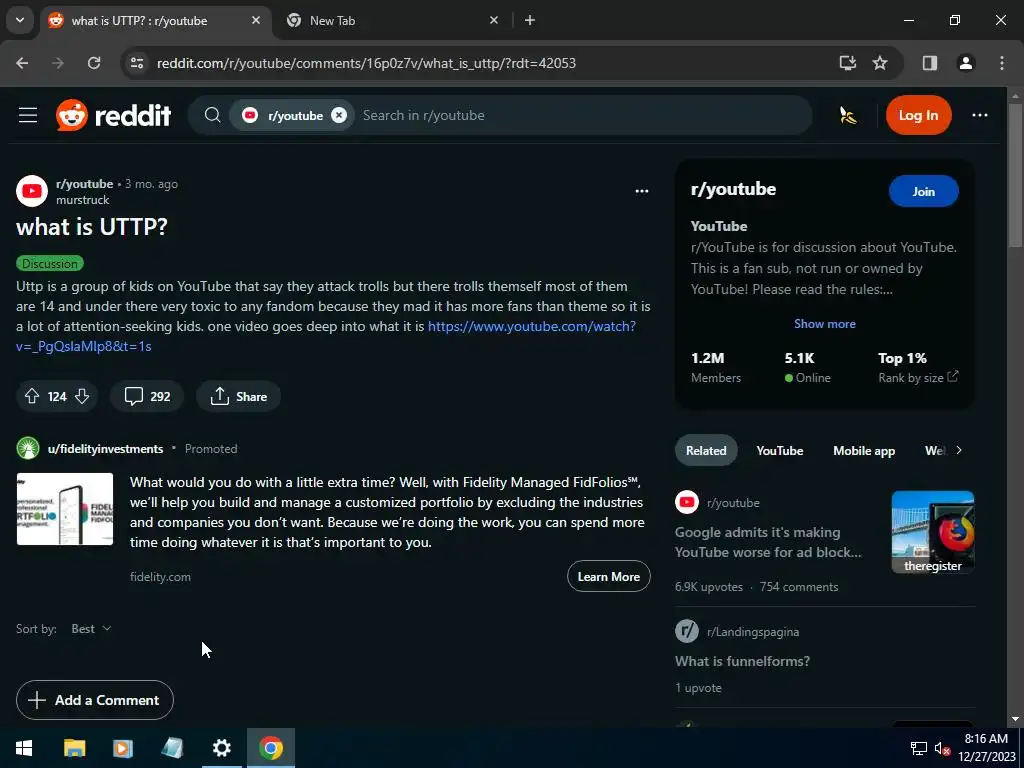The image size is (1024, 768).
Task: Expand Show more in community description
Action: (825, 324)
